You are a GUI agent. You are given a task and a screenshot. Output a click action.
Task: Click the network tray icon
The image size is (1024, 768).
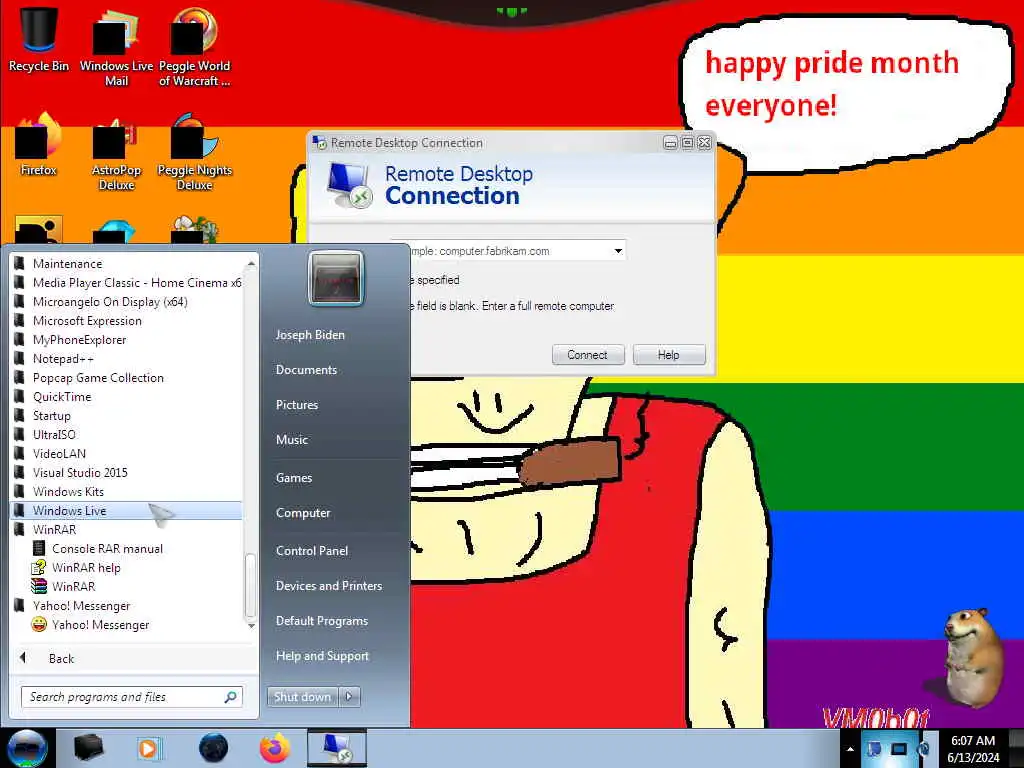[899, 749]
